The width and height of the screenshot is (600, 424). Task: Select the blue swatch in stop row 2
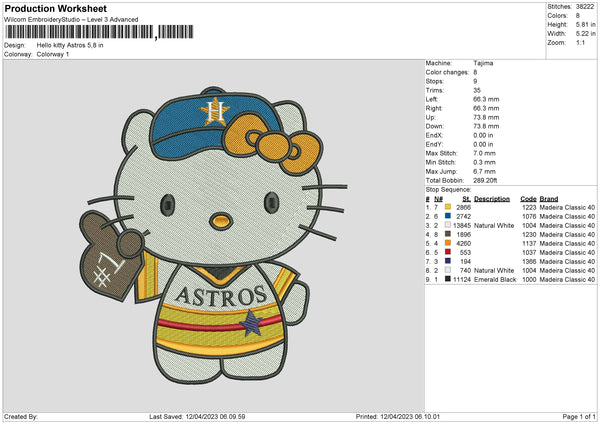(448, 216)
